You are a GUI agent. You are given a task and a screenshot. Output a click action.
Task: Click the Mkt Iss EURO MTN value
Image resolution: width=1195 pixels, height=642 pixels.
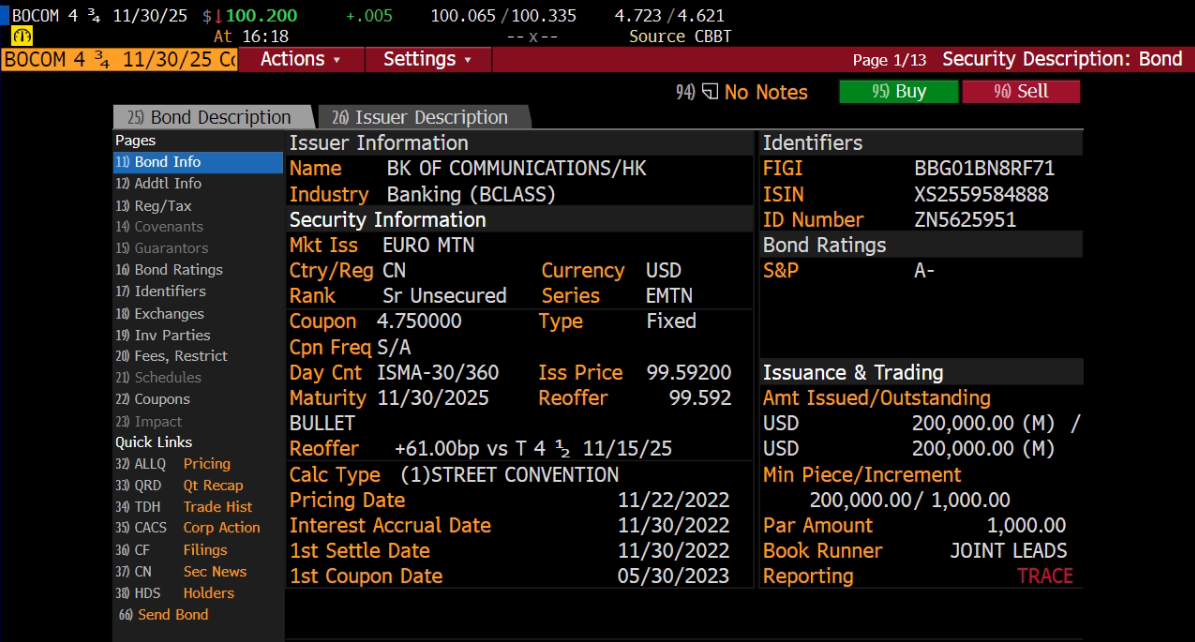pos(428,245)
